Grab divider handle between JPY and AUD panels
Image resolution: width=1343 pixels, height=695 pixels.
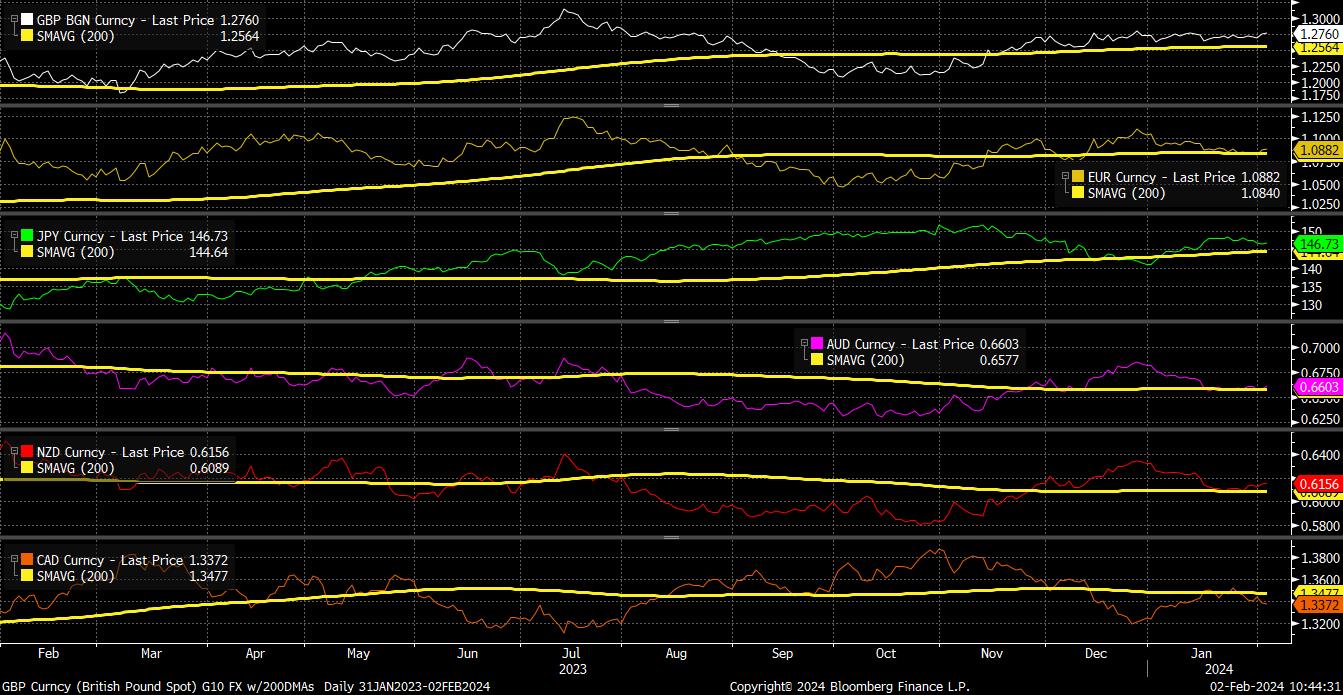(671, 321)
